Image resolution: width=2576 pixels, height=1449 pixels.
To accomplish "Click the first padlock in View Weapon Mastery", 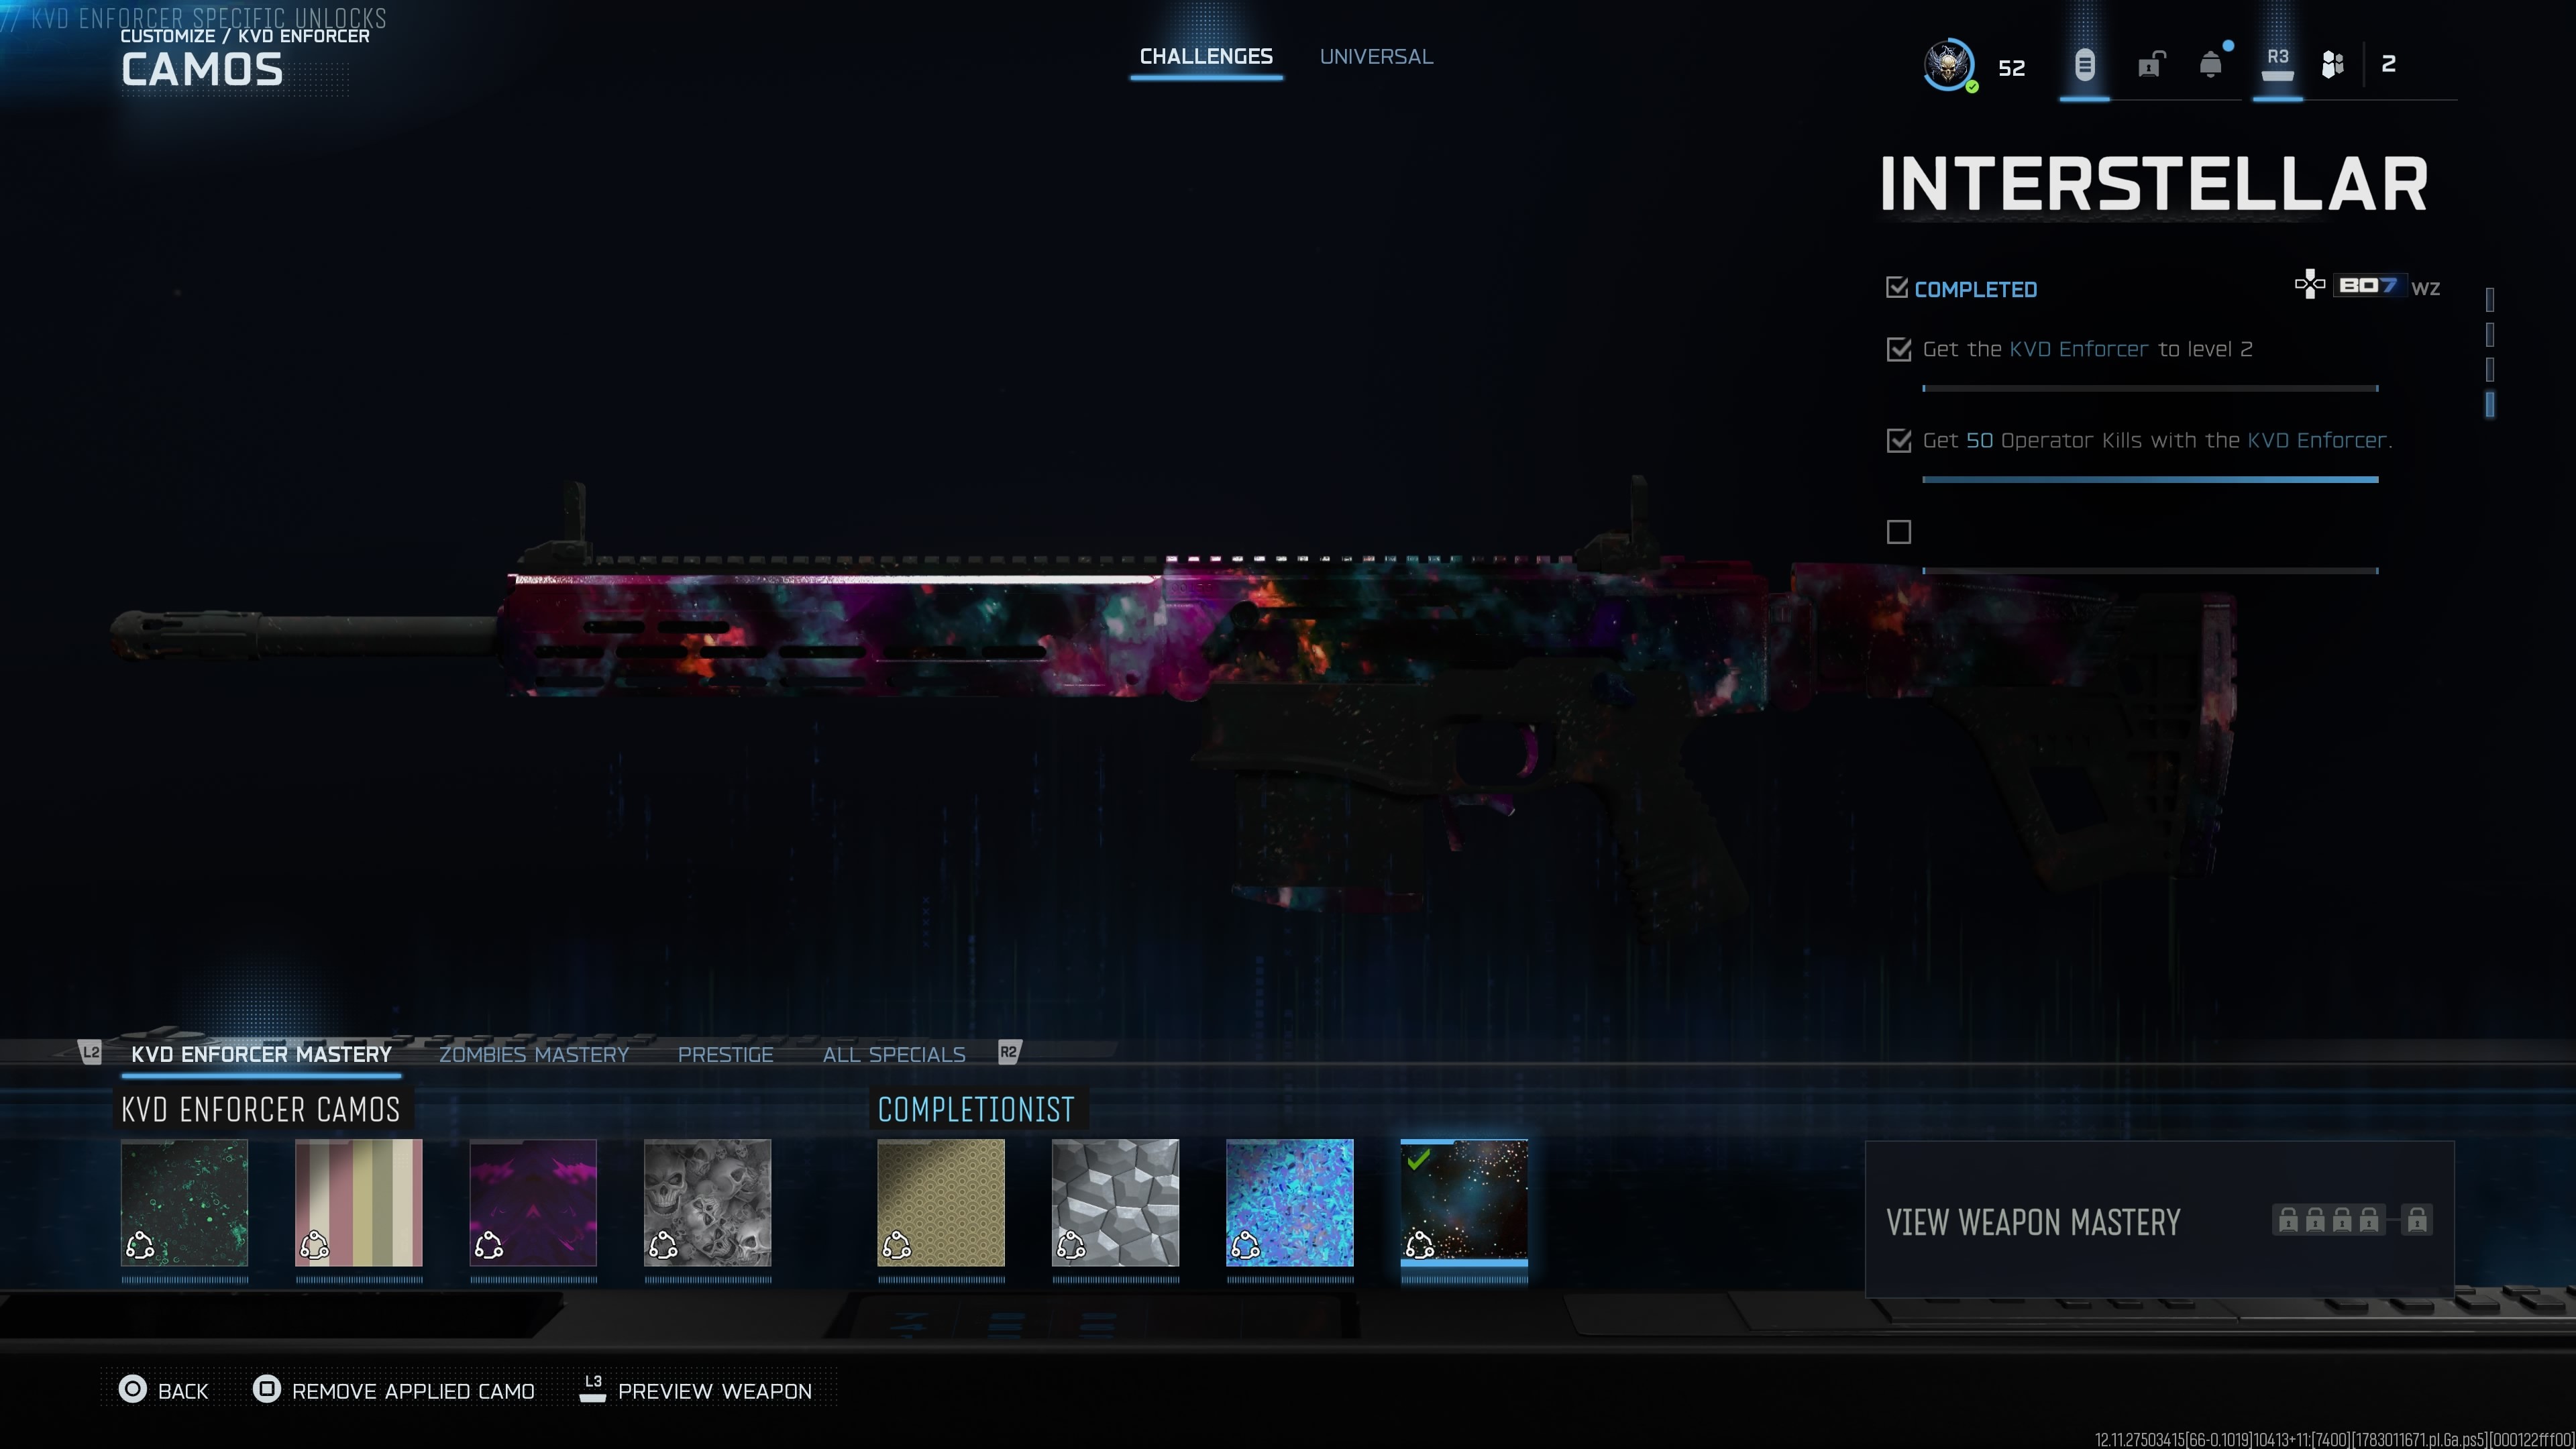I will (x=2288, y=1220).
